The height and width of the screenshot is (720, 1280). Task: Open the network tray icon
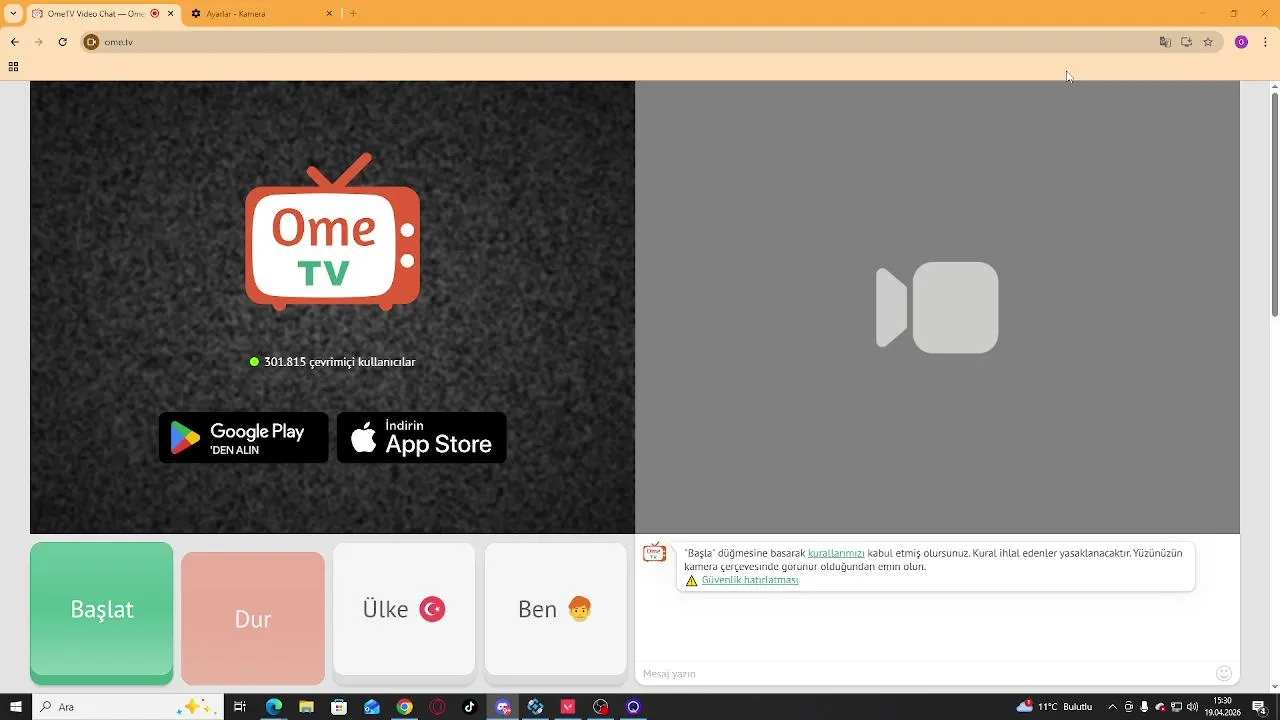point(1176,707)
